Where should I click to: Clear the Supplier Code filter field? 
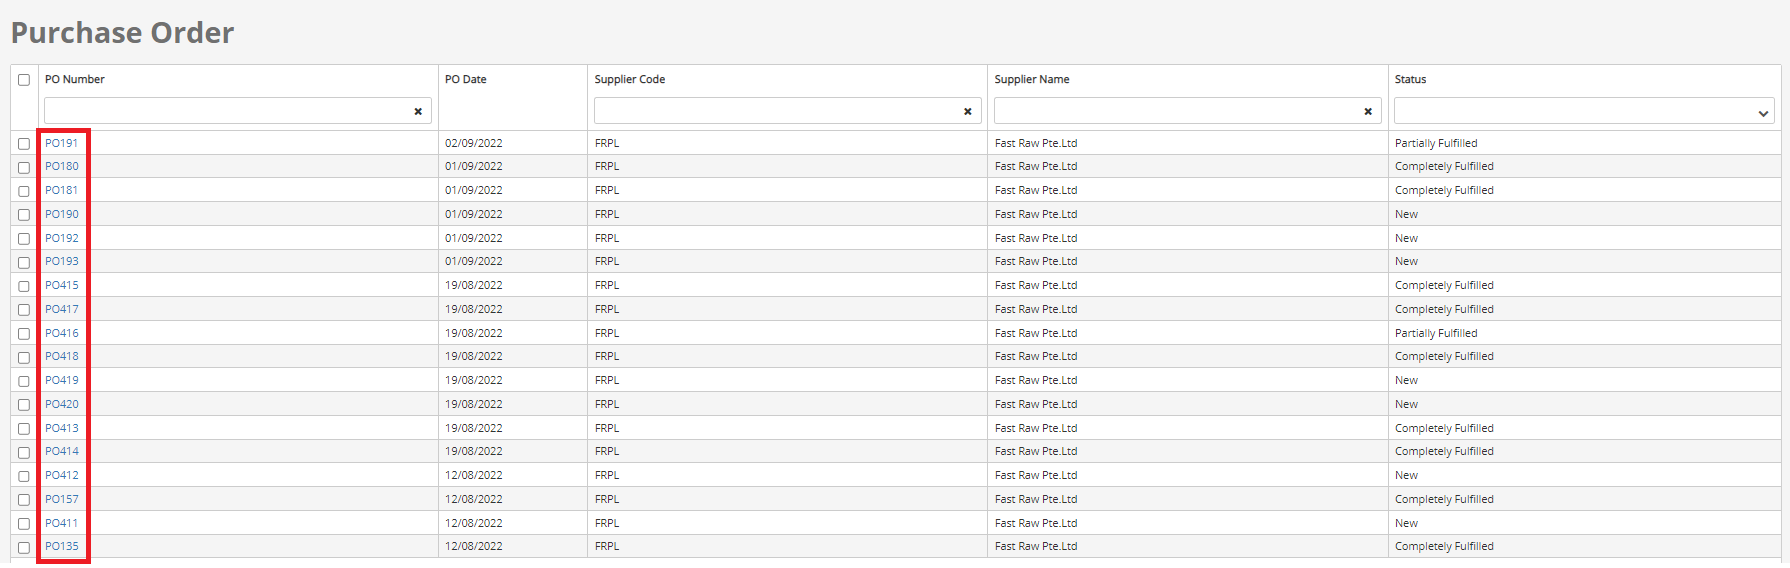point(967,111)
